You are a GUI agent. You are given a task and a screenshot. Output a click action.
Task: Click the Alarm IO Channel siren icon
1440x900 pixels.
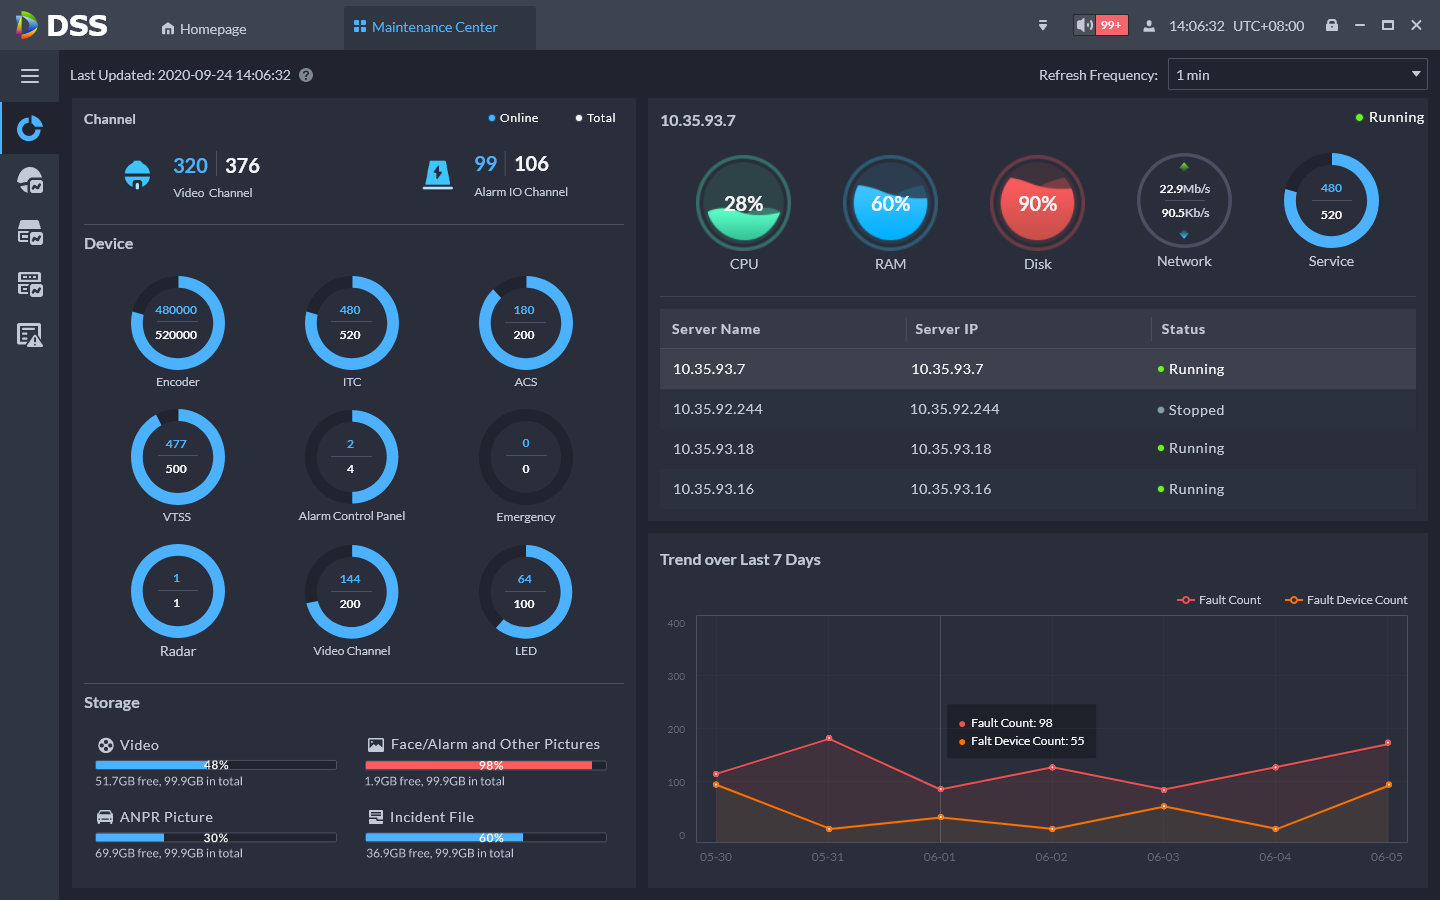coord(438,174)
